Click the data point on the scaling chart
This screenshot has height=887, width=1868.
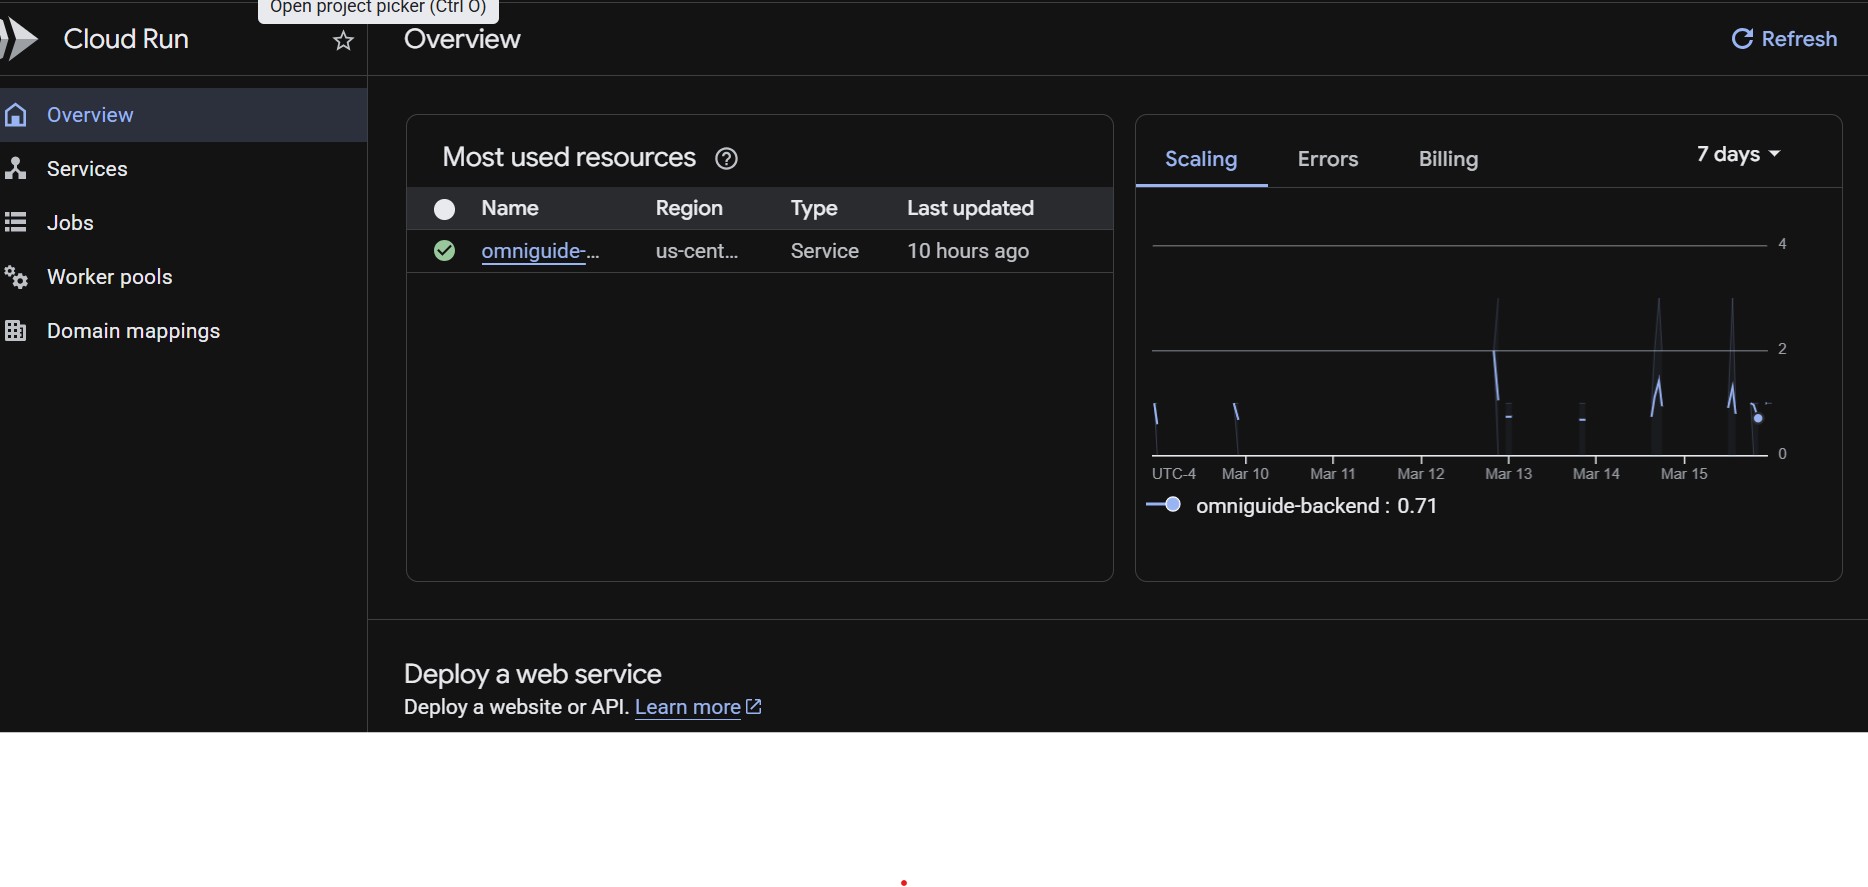pos(1758,417)
